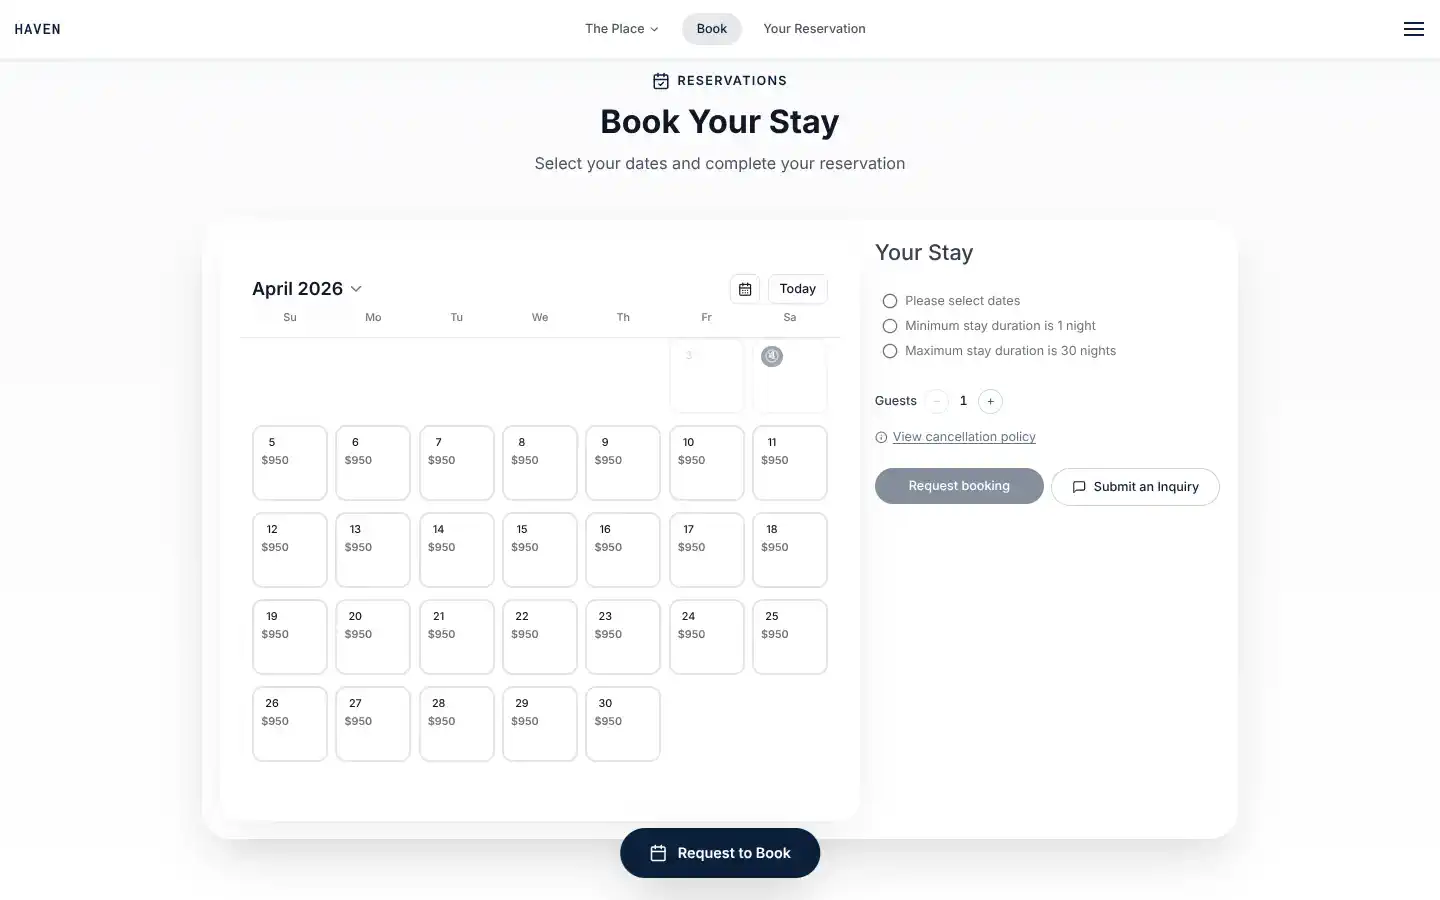Select April 15 on the calendar
The image size is (1440, 900).
(x=539, y=549)
